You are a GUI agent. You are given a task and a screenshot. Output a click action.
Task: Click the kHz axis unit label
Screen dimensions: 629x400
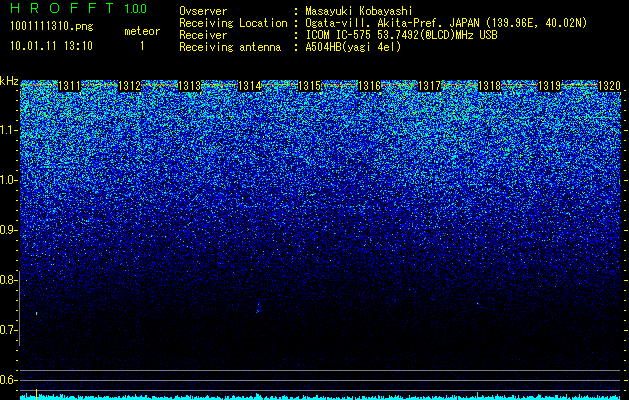(x=9, y=81)
